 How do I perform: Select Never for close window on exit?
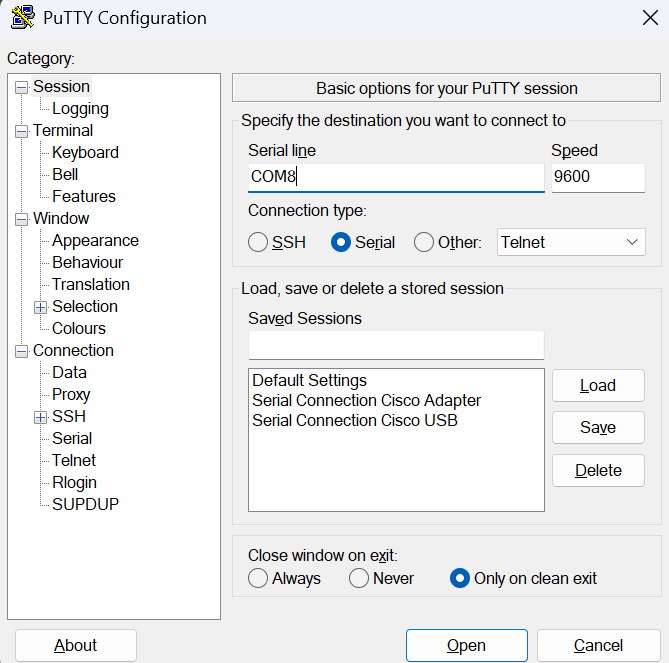pos(359,579)
